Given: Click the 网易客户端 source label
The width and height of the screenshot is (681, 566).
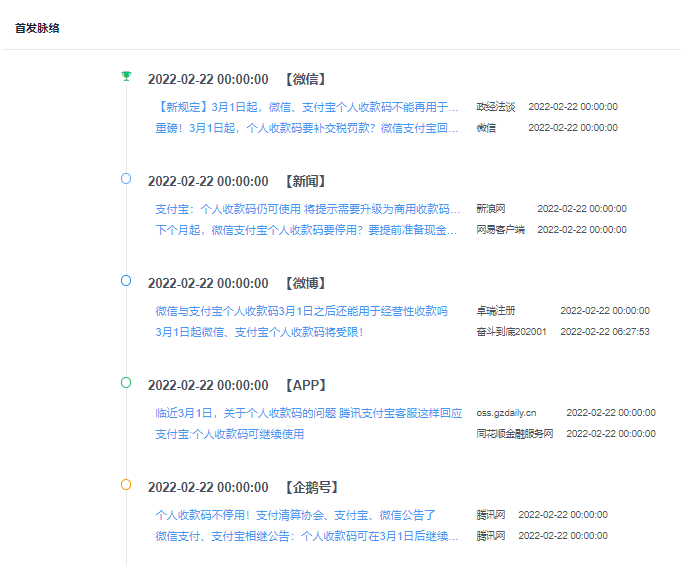Looking at the screenshot, I should (500, 230).
